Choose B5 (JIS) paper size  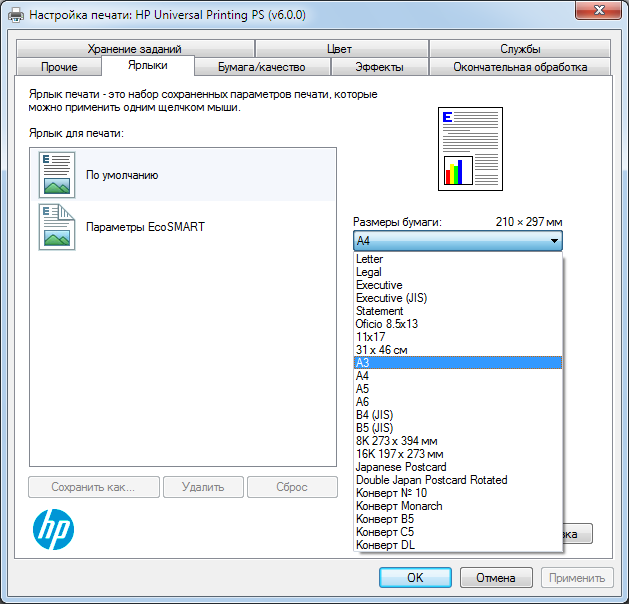coord(458,428)
